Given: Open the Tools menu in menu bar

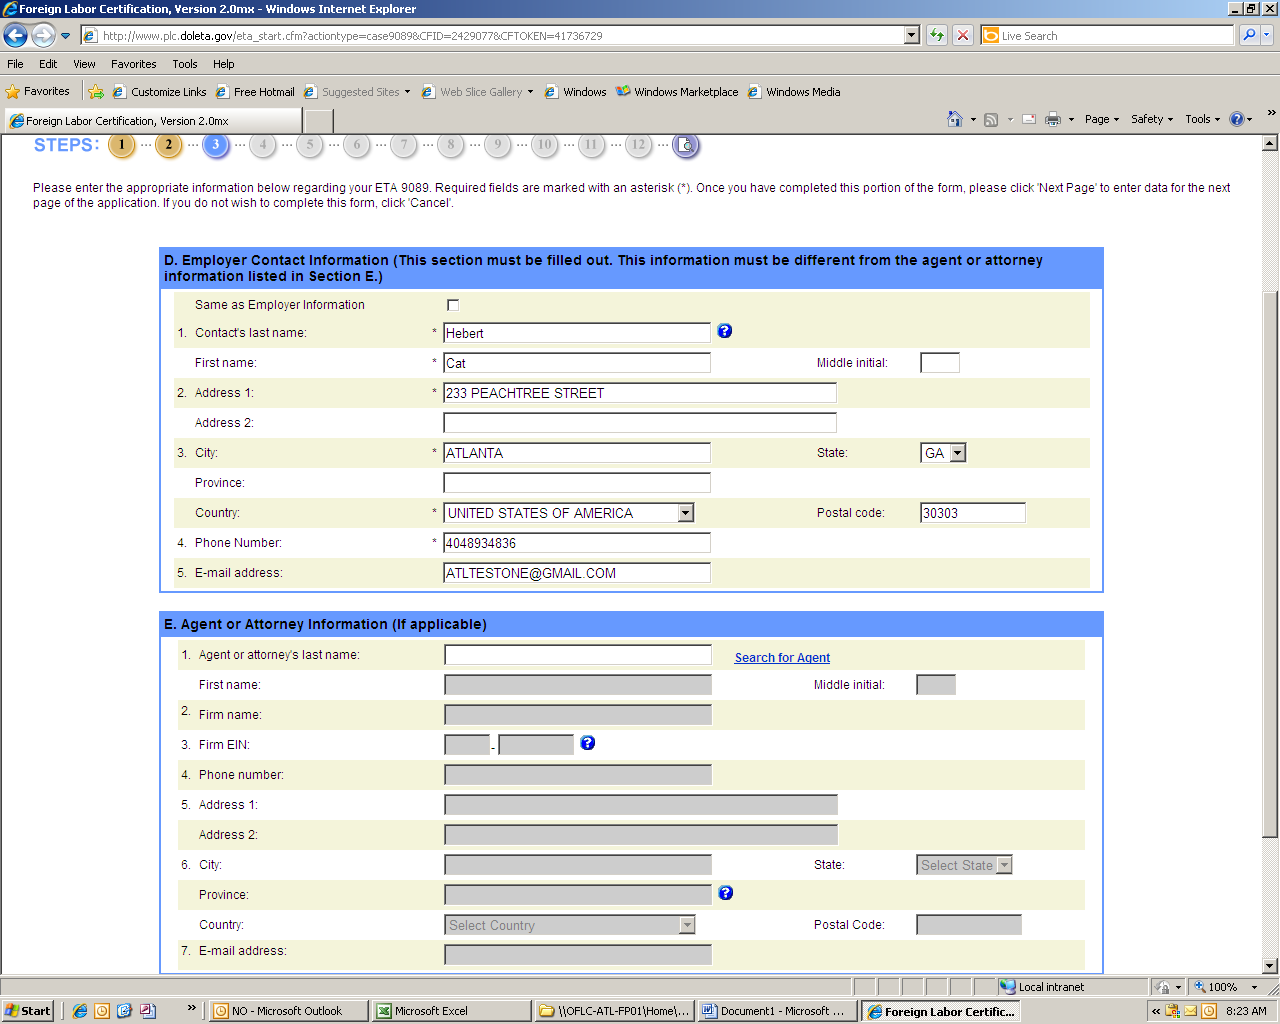Looking at the screenshot, I should pyautogui.click(x=185, y=64).
